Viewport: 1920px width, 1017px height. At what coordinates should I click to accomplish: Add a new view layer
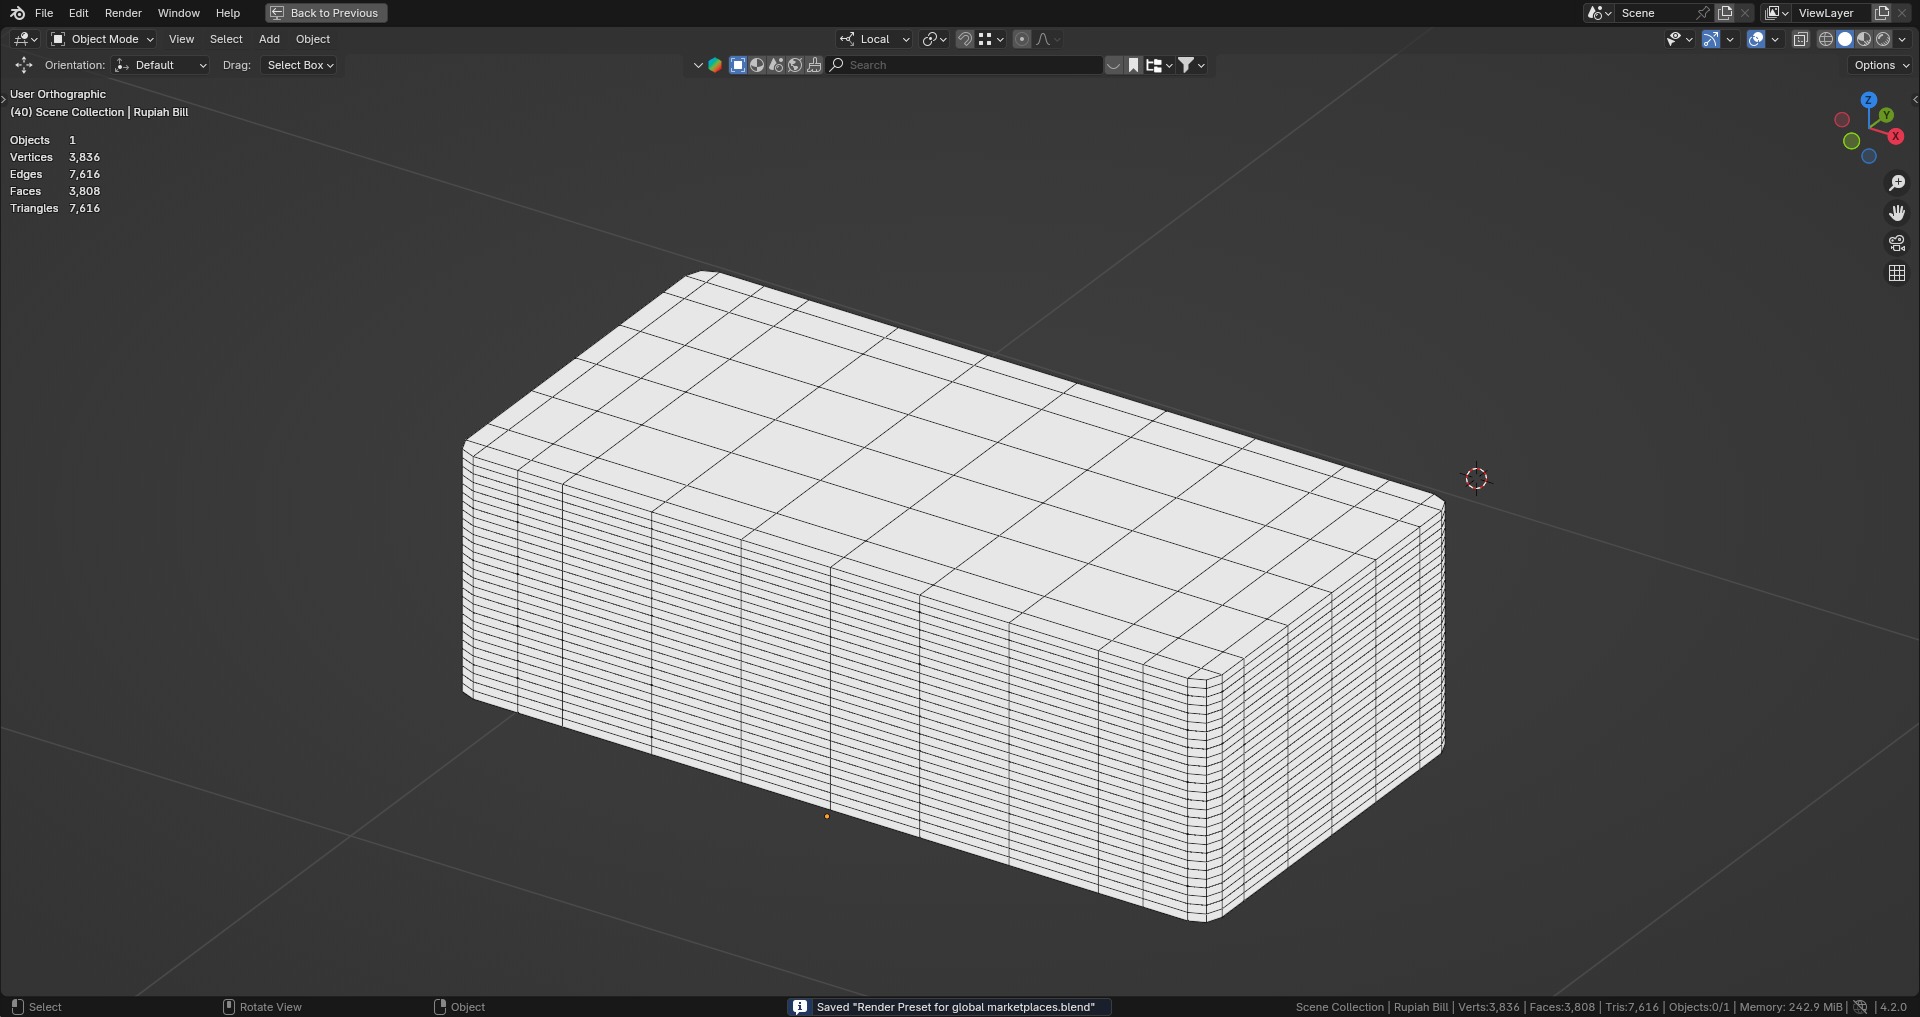(x=1882, y=13)
